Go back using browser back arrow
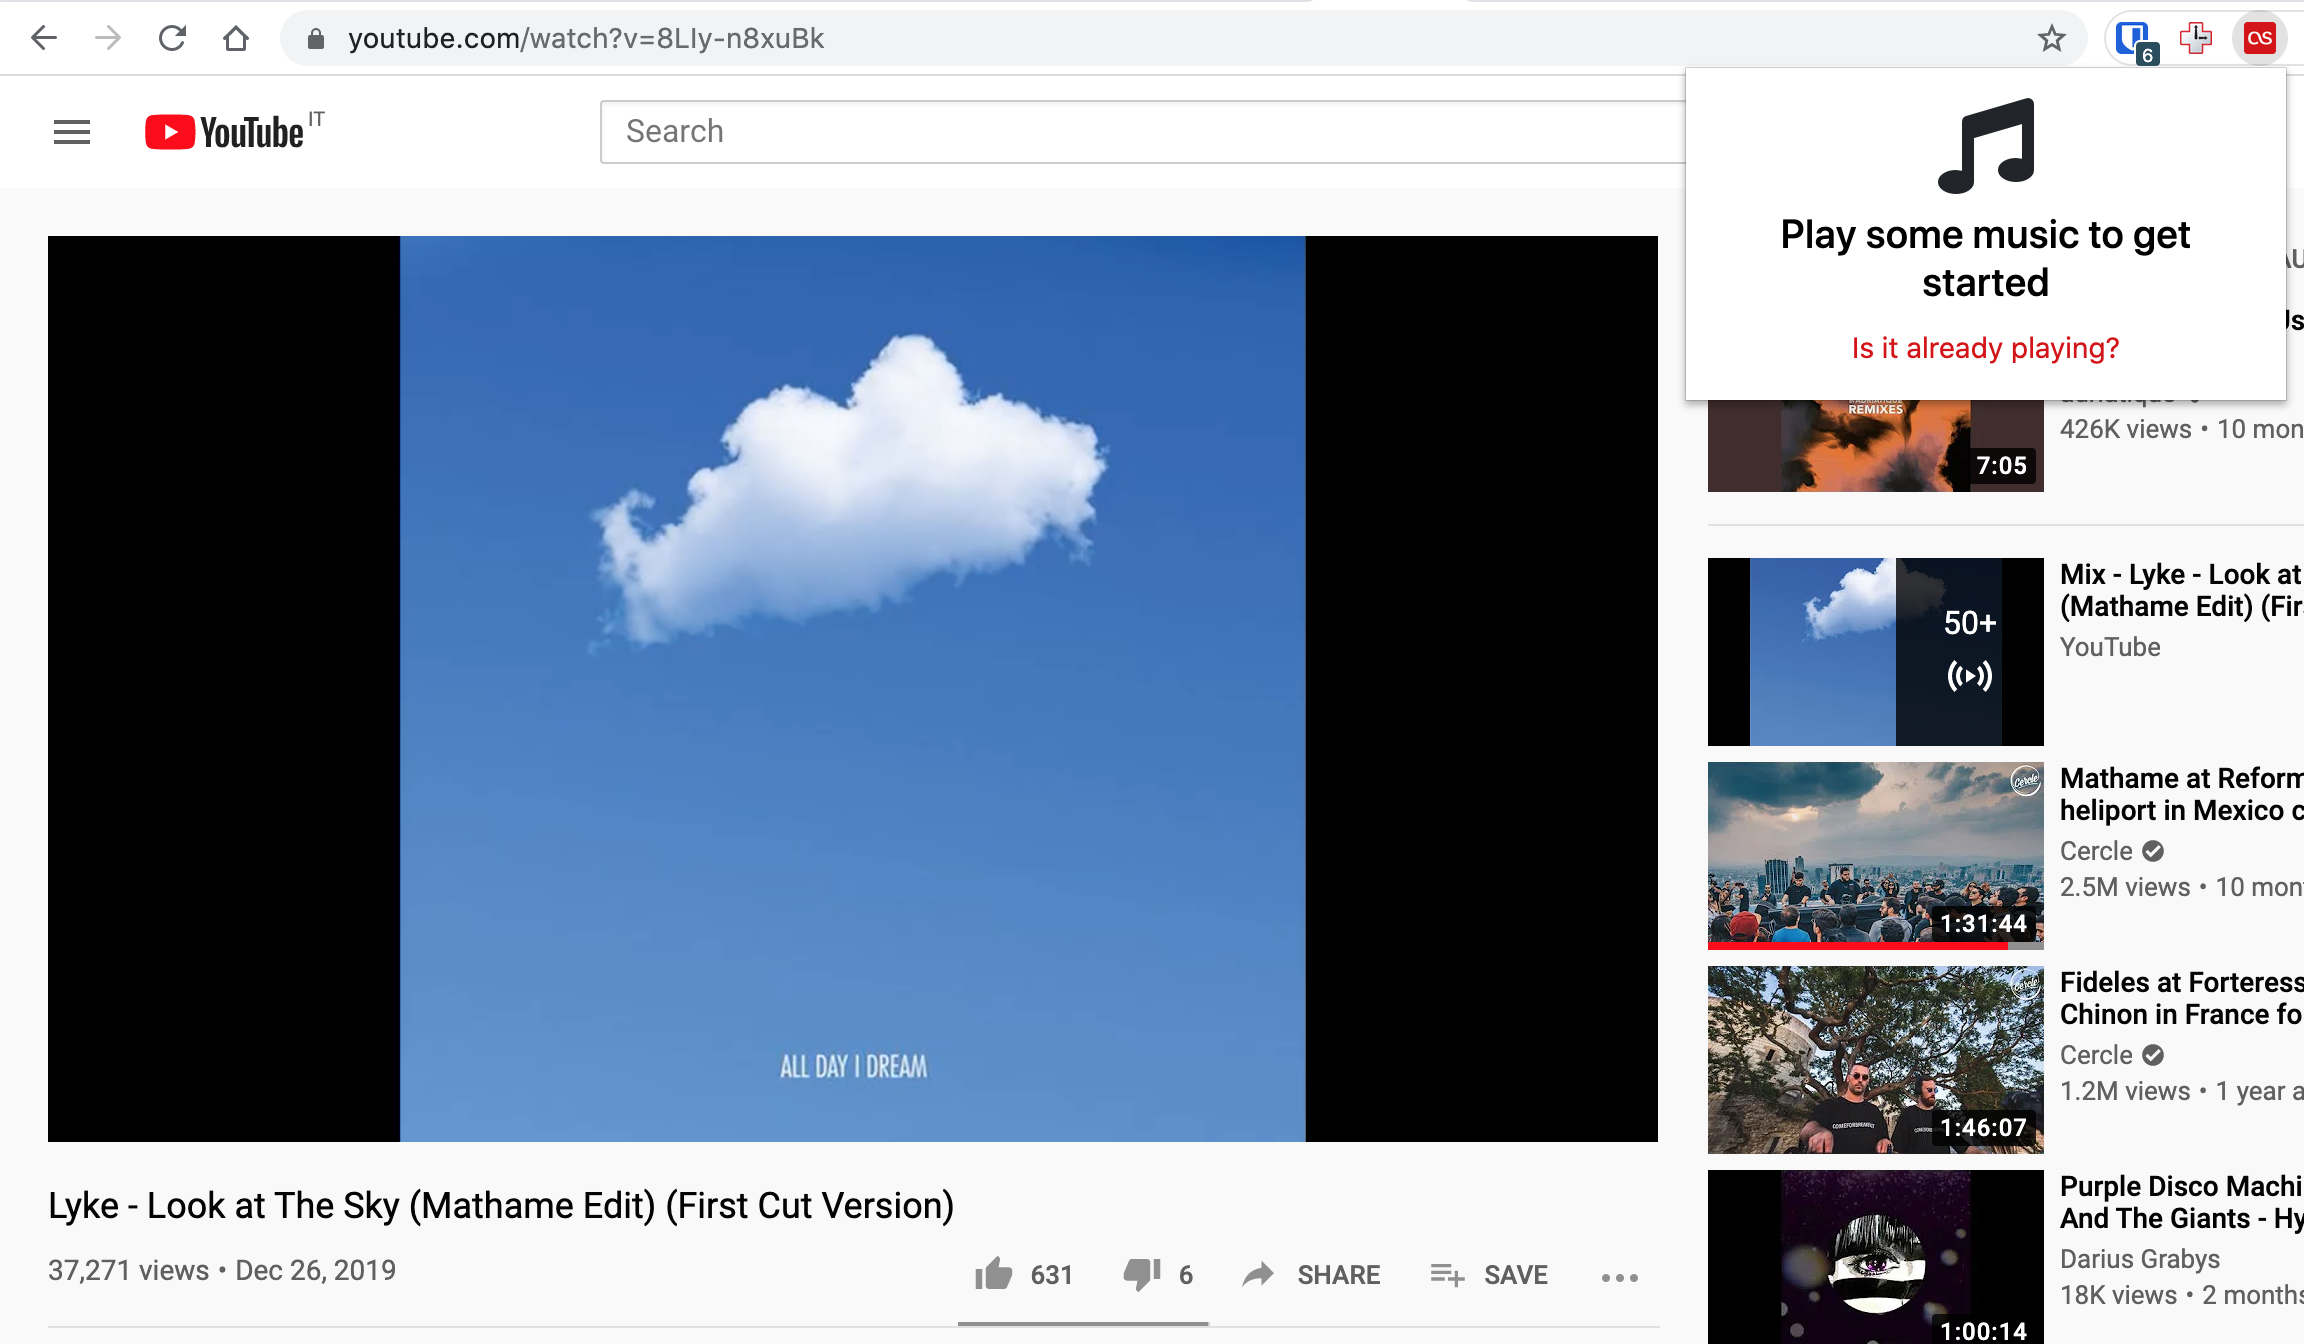2304x1344 pixels. 44,38
